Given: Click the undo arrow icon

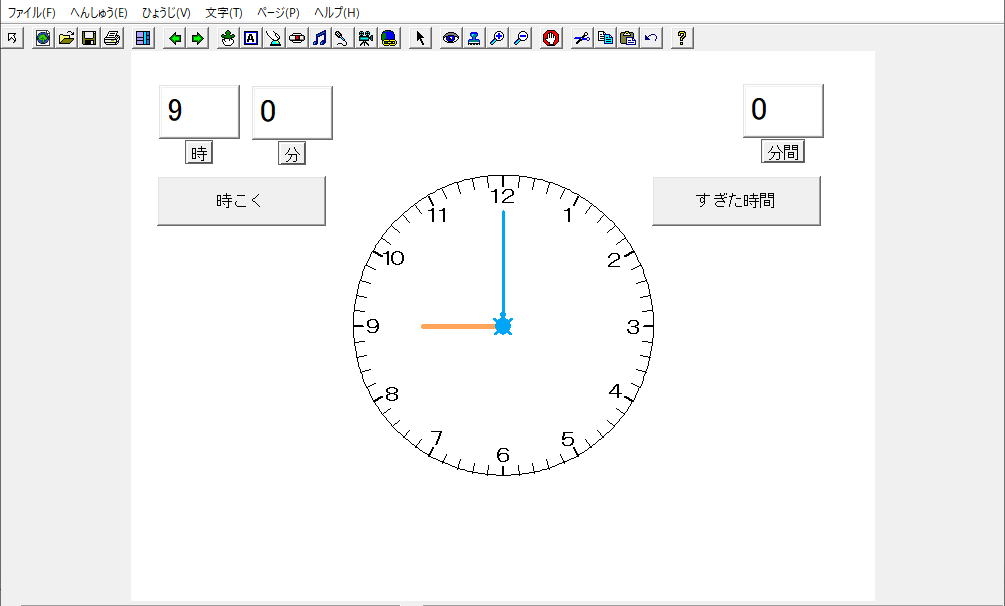Looking at the screenshot, I should tap(651, 38).
